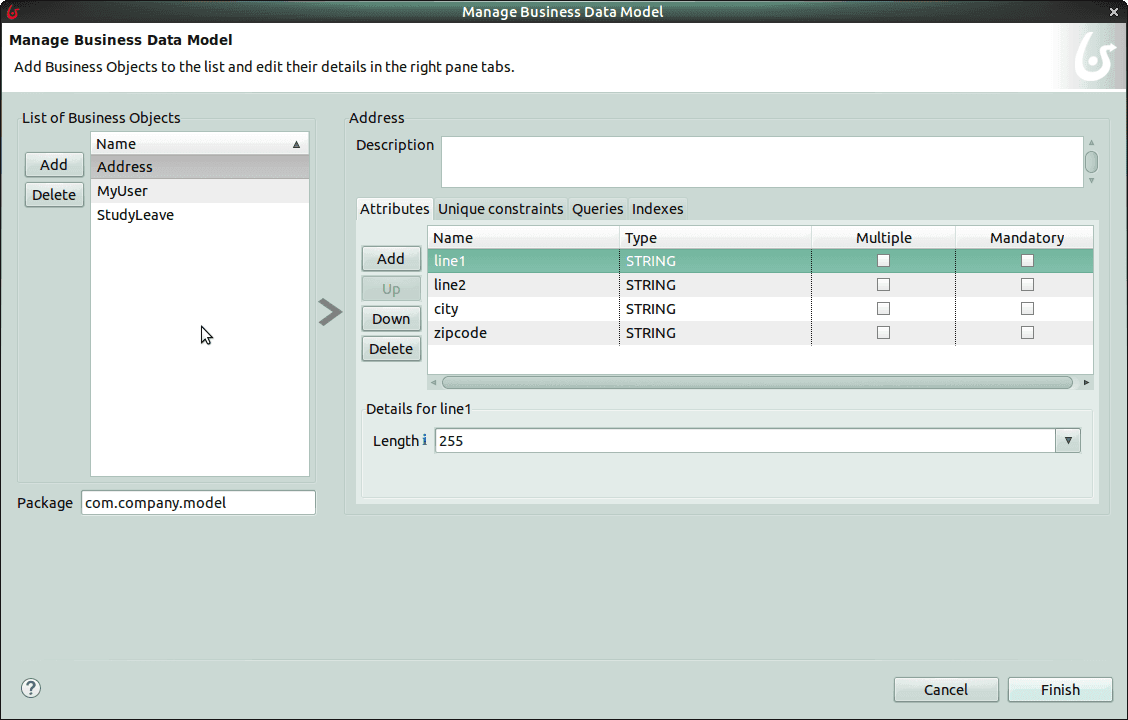
Task: Open the Length value dropdown
Action: tap(1067, 440)
